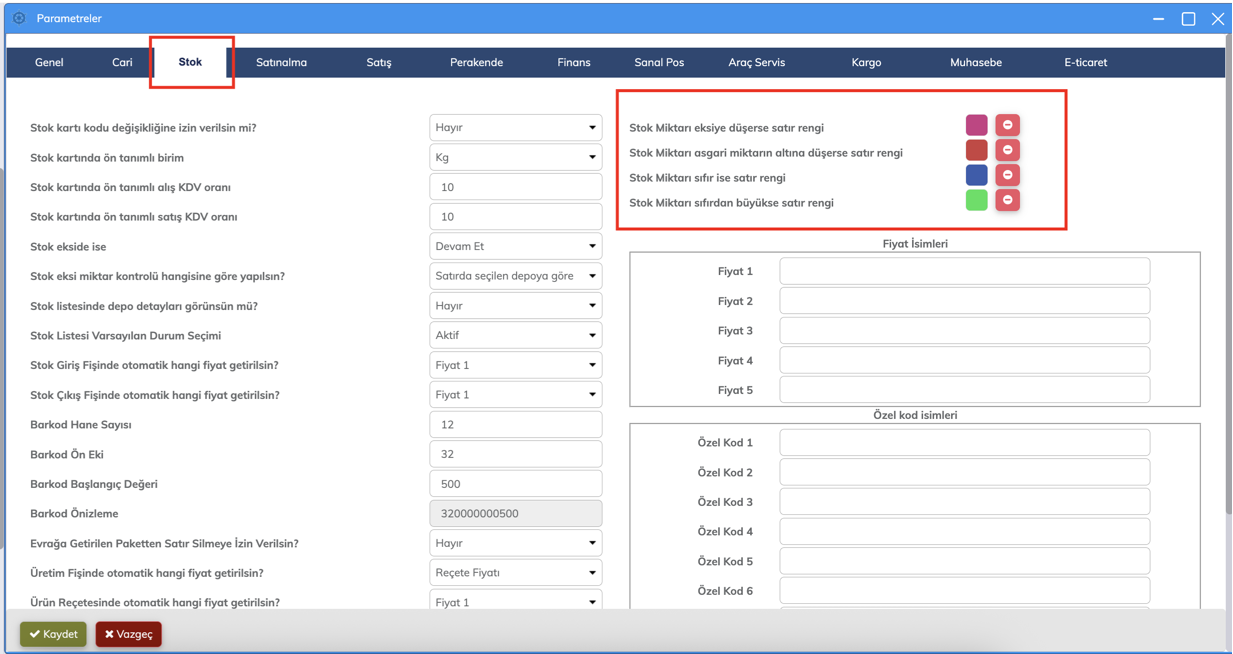Expand the 'Stok ekside ise' dropdown
The width and height of the screenshot is (1233, 654).
pyautogui.click(x=515, y=246)
